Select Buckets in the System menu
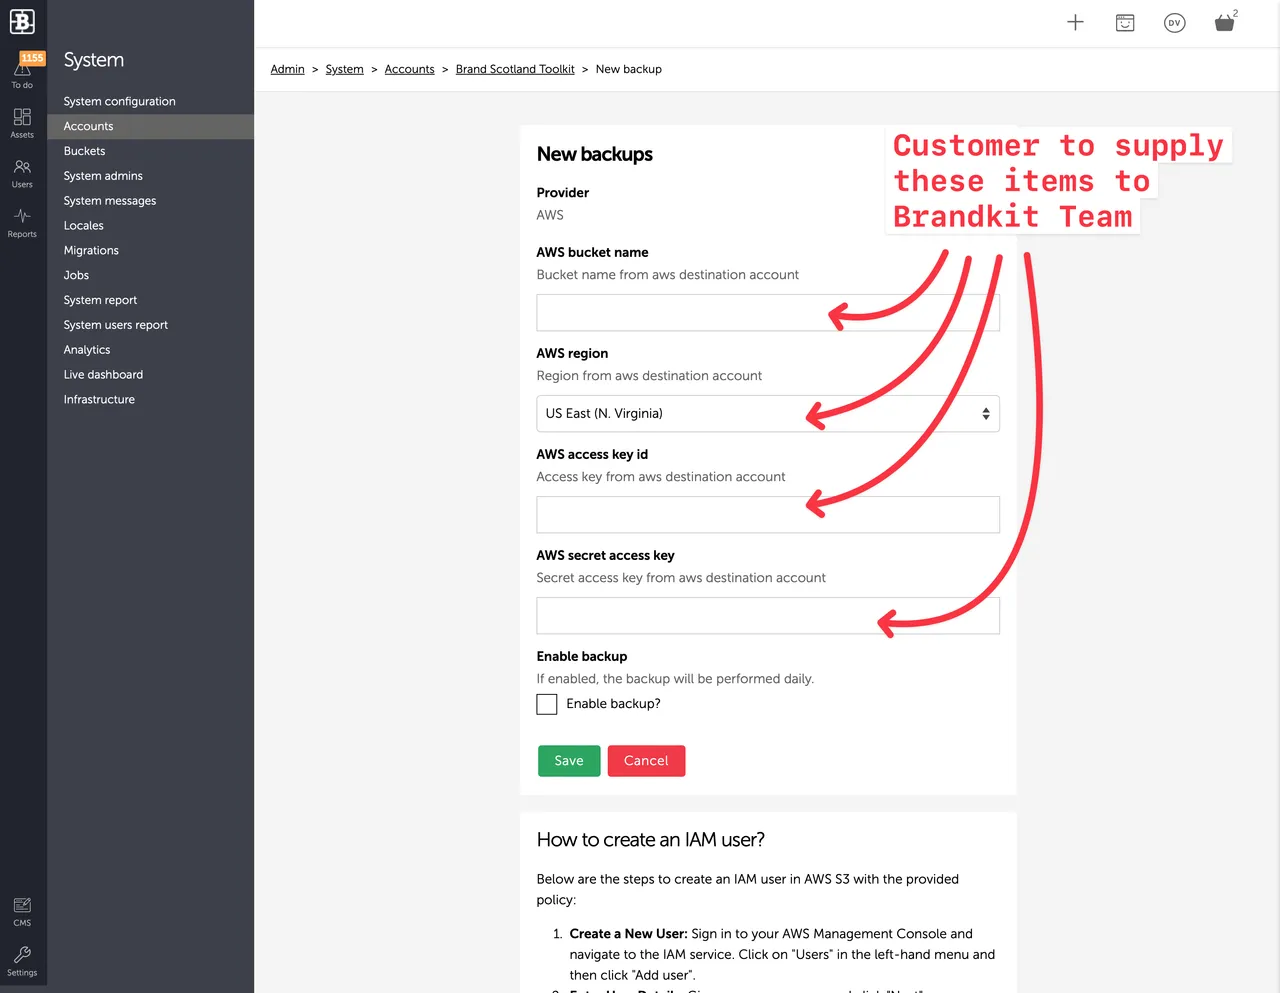This screenshot has height=993, width=1280. coord(84,151)
